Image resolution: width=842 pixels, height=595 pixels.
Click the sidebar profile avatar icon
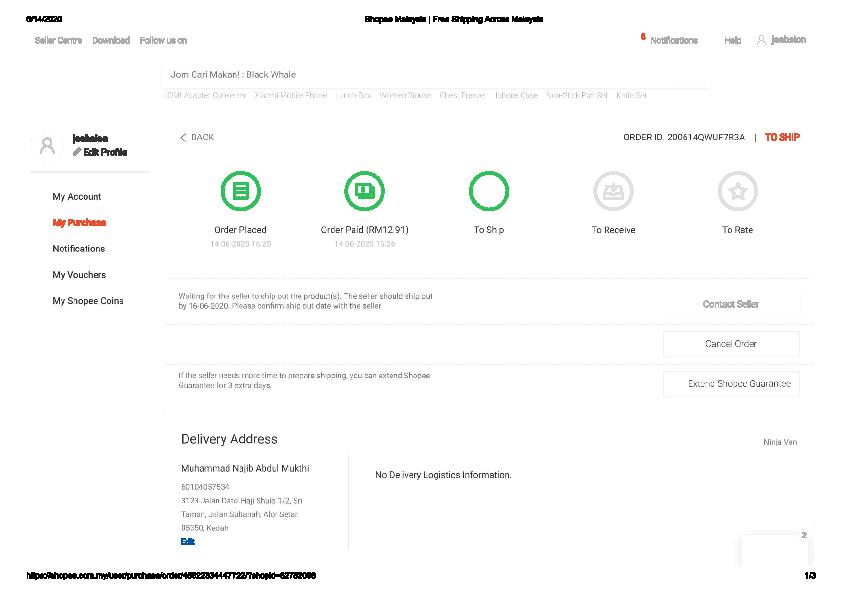47,146
